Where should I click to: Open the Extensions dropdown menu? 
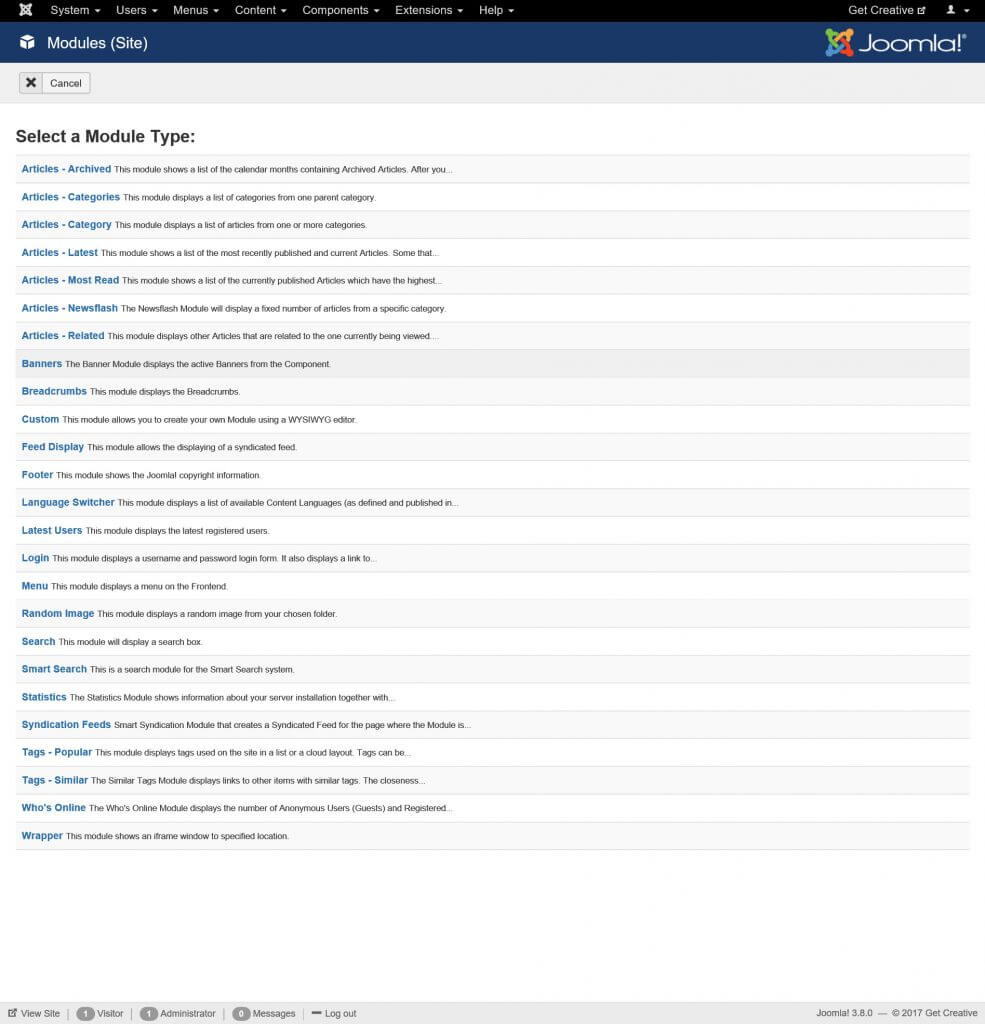(423, 10)
